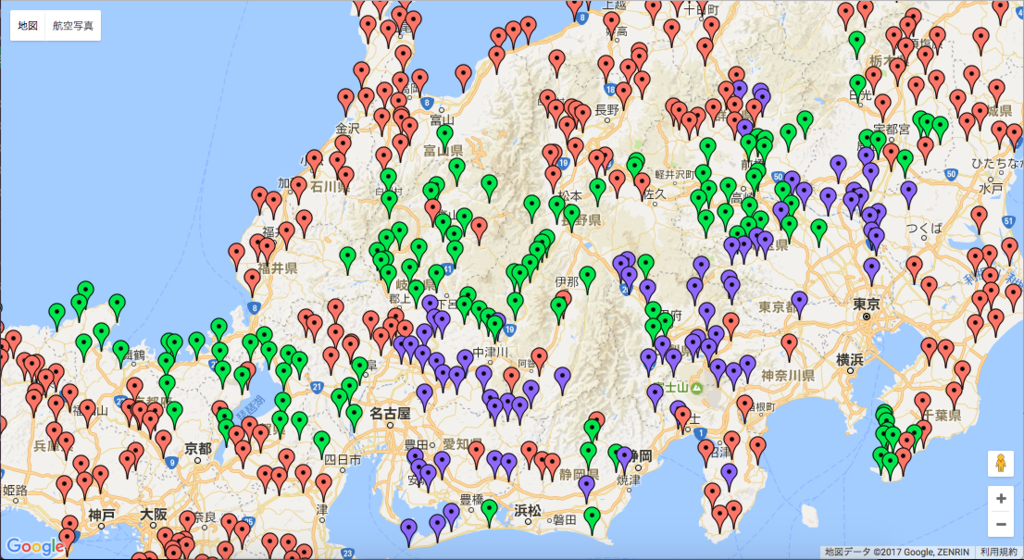Select red marker just north of 津
The image size is (1024, 560).
point(324,486)
